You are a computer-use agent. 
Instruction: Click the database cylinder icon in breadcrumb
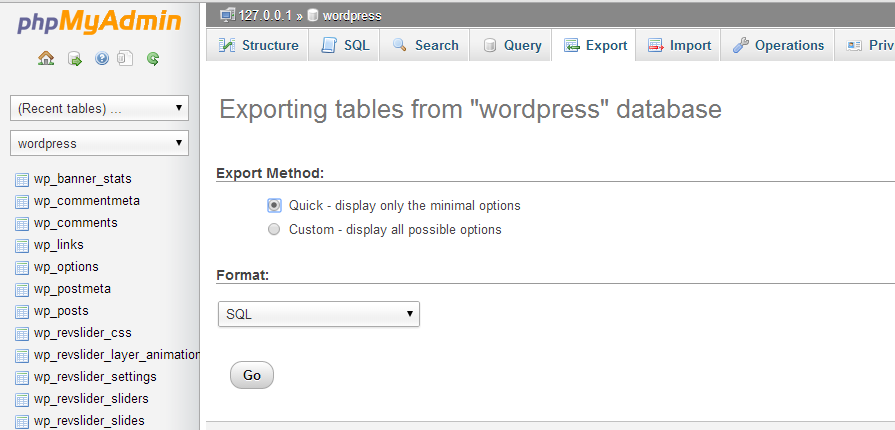coord(312,15)
